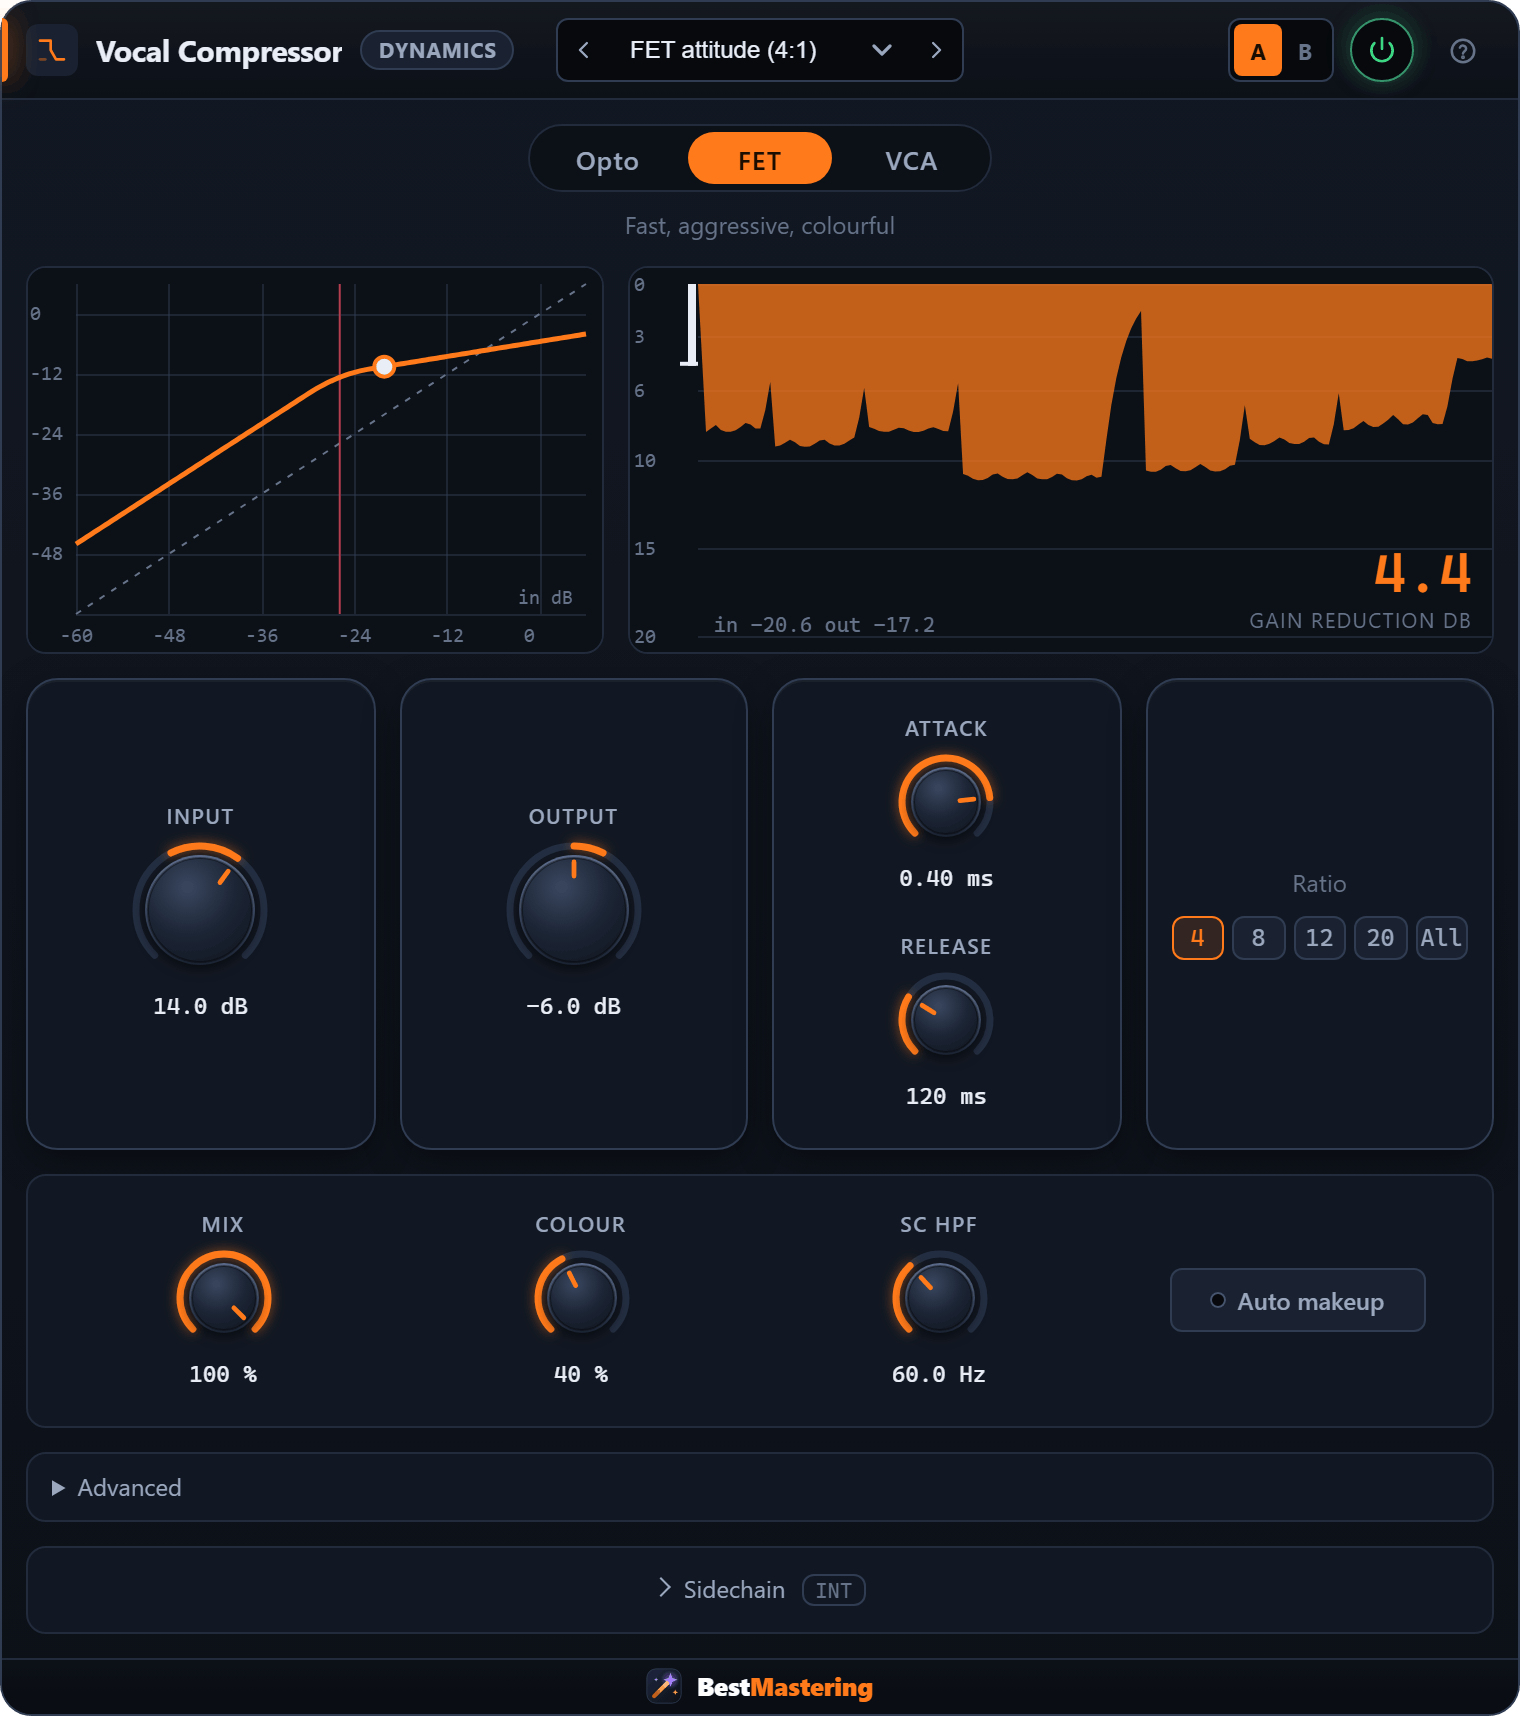Click the release value 120 ms
Image resolution: width=1520 pixels, height=1716 pixels.
[946, 1096]
